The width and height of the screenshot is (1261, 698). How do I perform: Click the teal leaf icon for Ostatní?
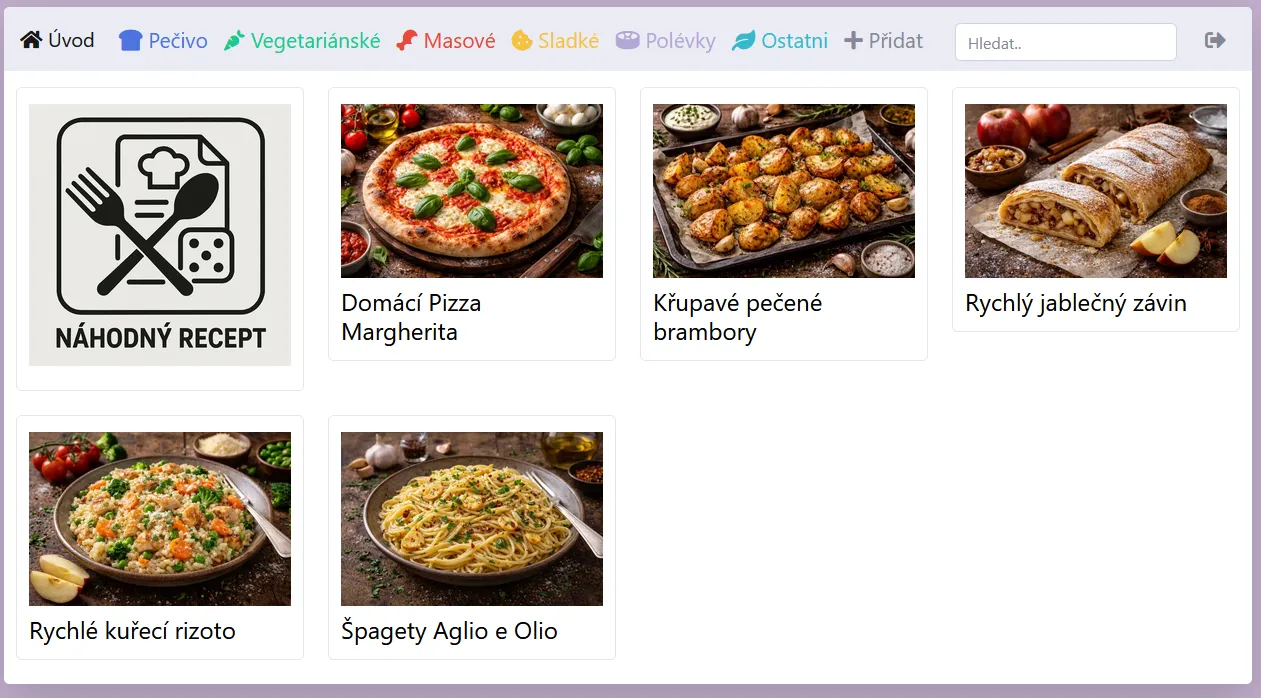coord(743,41)
